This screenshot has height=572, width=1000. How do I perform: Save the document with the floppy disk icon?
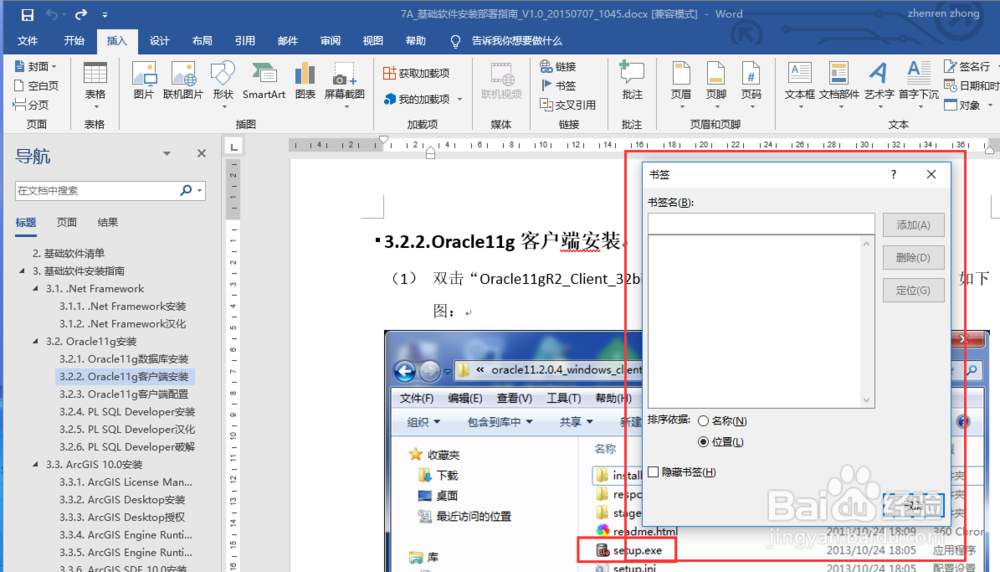click(x=27, y=14)
